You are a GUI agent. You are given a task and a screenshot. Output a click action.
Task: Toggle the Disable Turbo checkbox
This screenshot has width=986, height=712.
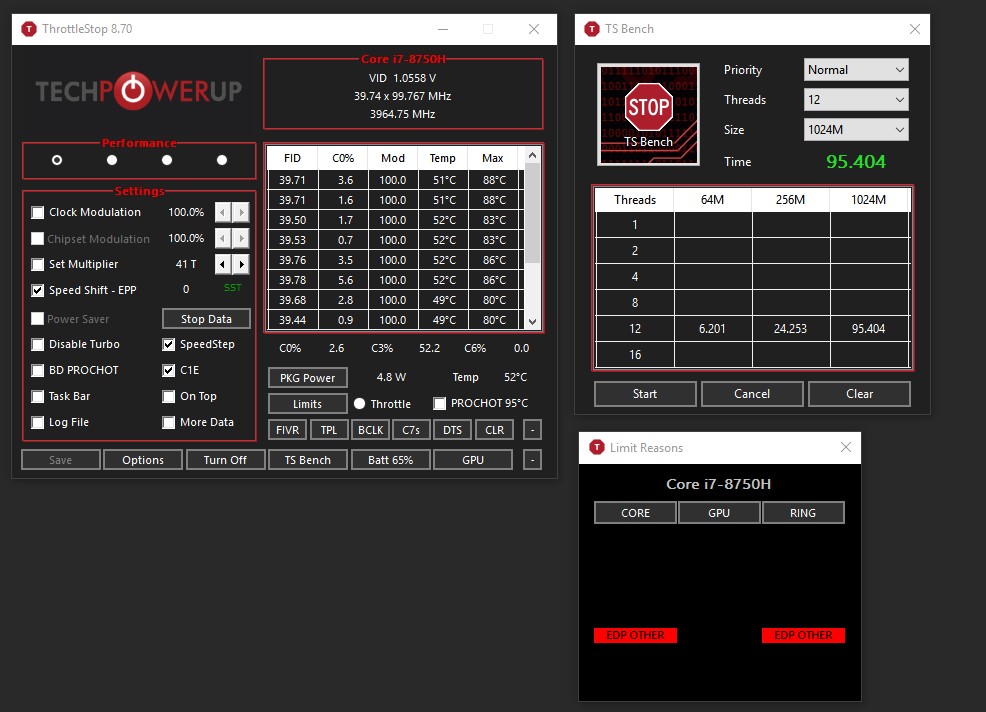[x=38, y=344]
